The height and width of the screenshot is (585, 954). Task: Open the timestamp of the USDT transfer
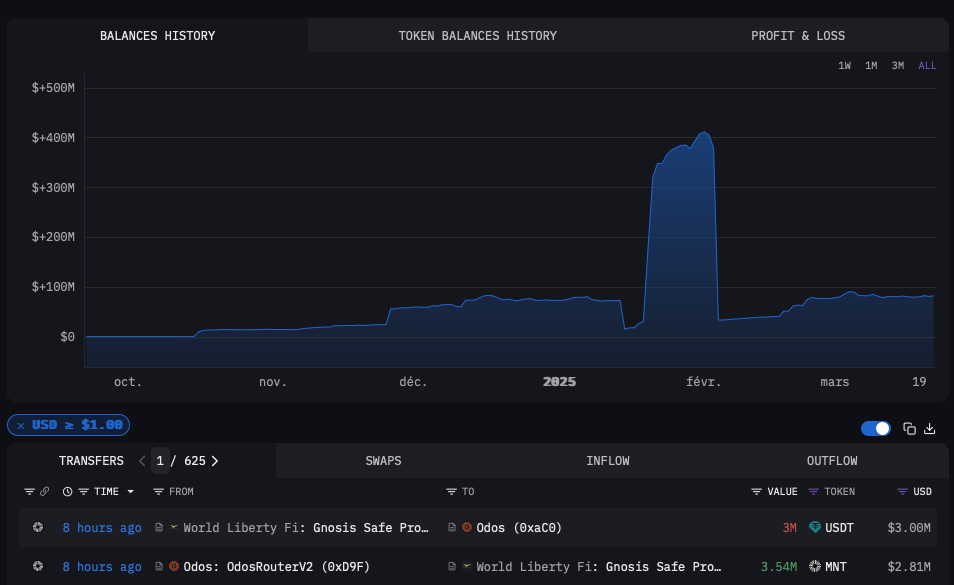pyautogui.click(x=102, y=528)
